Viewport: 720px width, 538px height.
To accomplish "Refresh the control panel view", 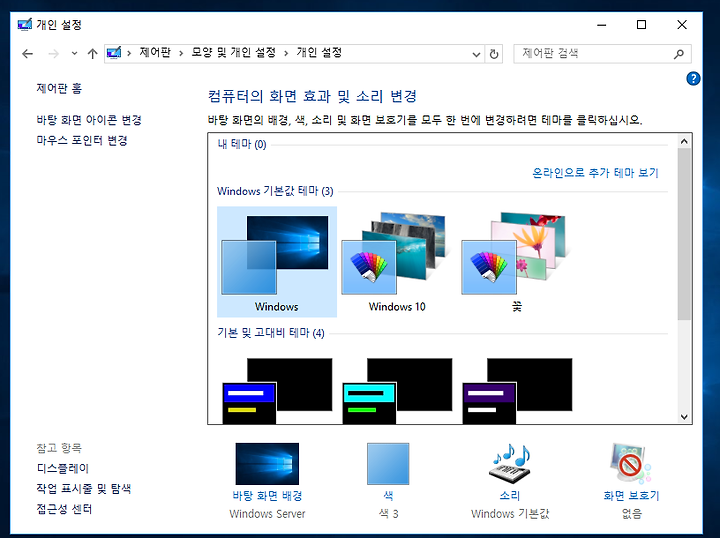I will click(494, 54).
